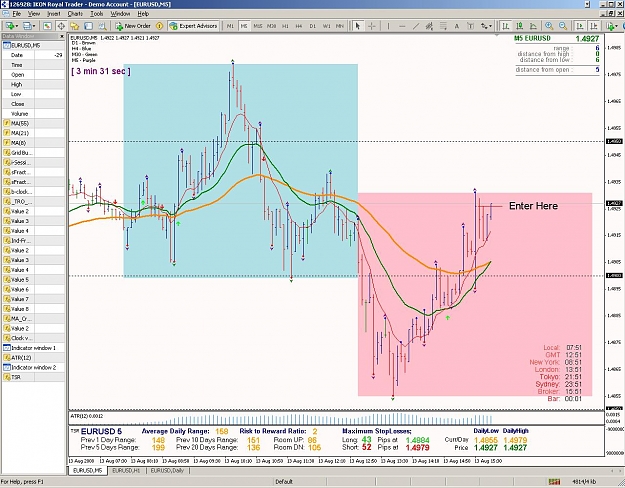Image resolution: width=625 pixels, height=488 pixels.
Task: Select the horizontal line drawing tool
Action: click(x=402, y=26)
